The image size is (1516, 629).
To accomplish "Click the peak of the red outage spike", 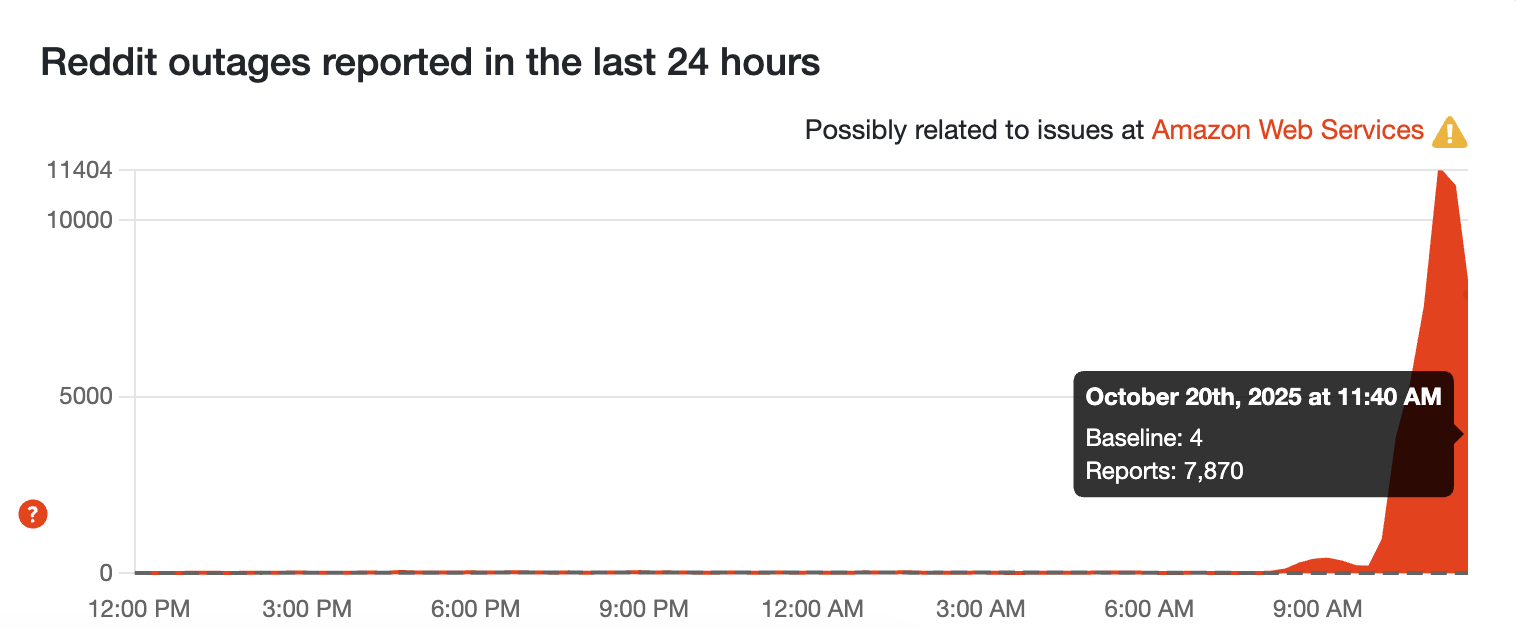I will 1440,173.
